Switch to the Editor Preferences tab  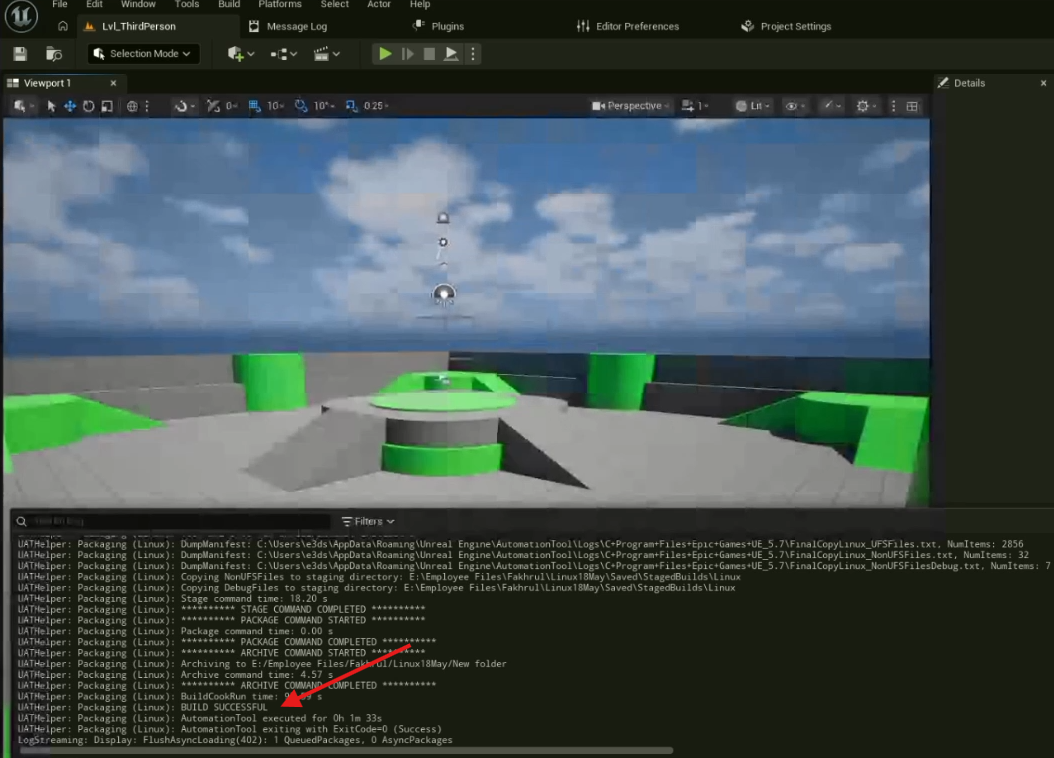628,26
